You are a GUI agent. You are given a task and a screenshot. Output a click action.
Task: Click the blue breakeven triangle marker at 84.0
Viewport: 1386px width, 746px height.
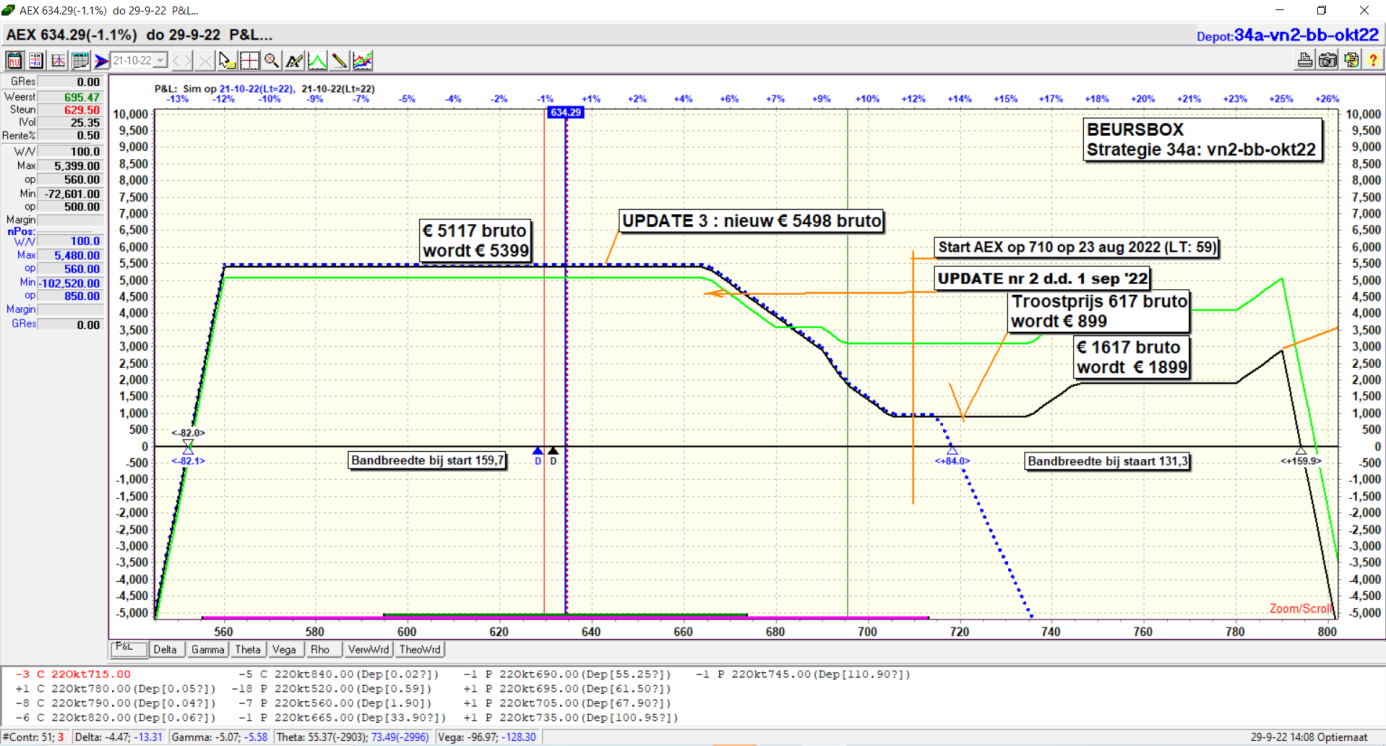951,451
